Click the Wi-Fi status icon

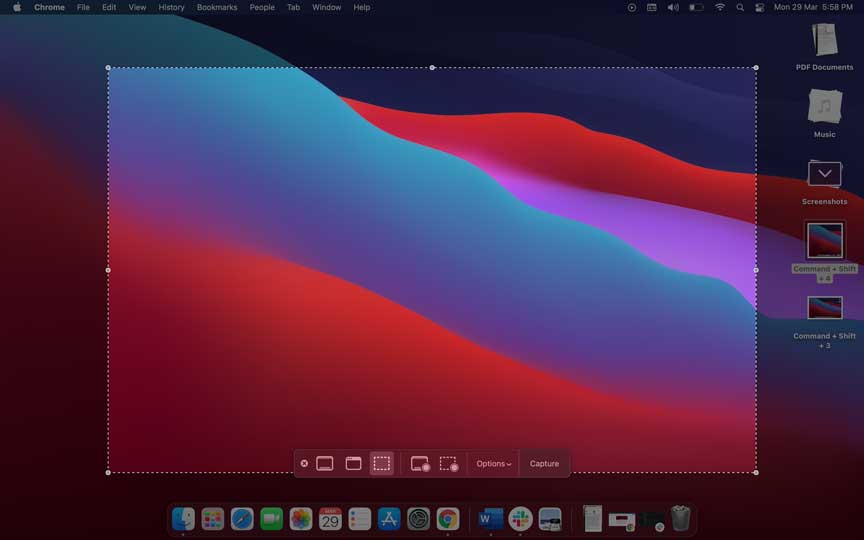tap(720, 7)
